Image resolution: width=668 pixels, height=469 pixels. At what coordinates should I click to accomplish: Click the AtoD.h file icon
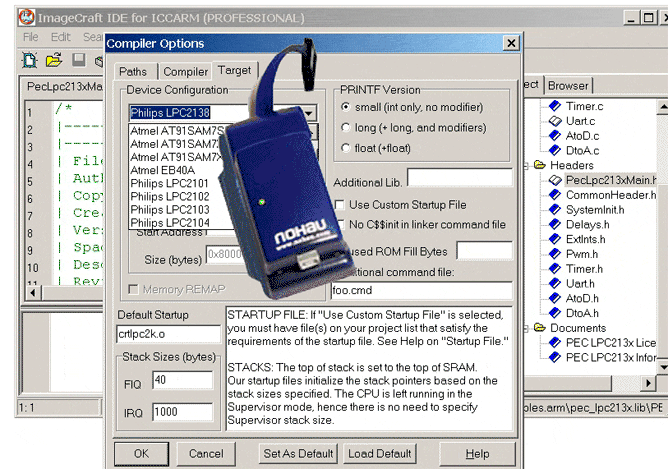point(555,298)
